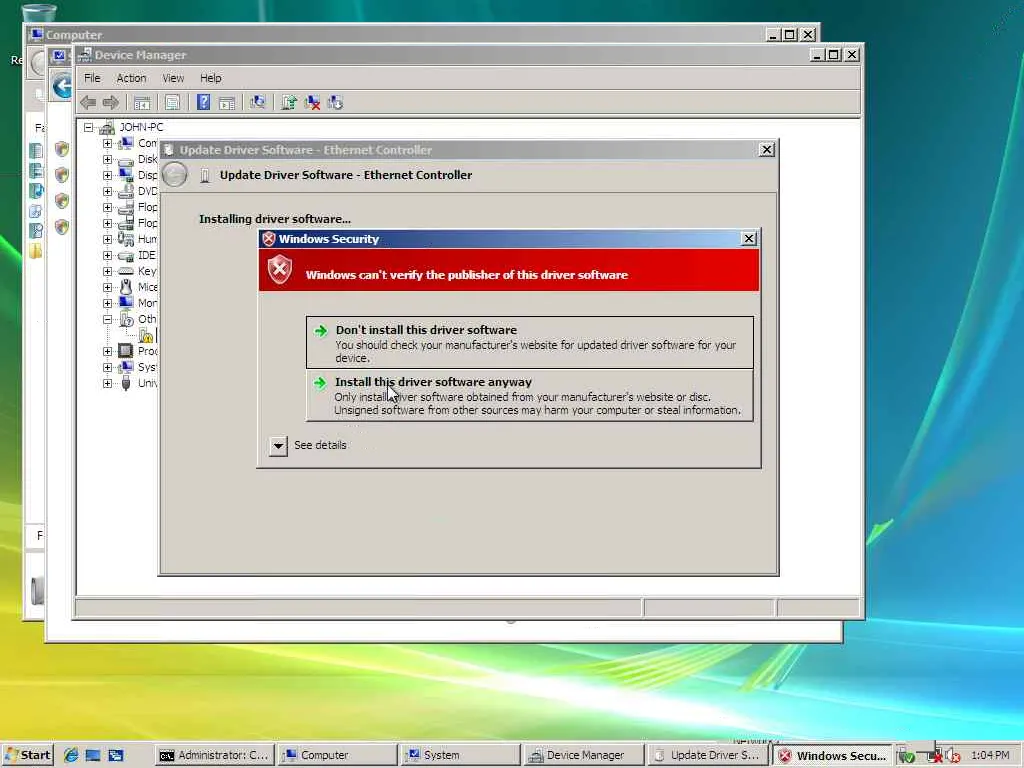Click the Properties toolbar icon
This screenshot has height=768, width=1024.
pyautogui.click(x=172, y=103)
